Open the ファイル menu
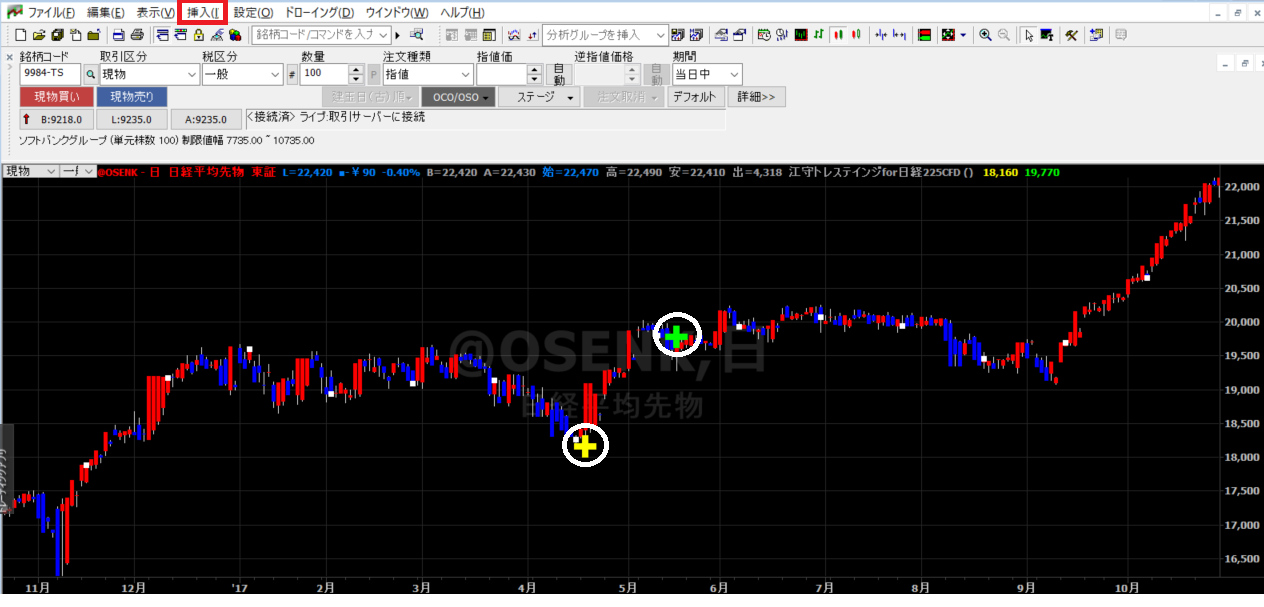The image size is (1264, 607). pyautogui.click(x=50, y=12)
